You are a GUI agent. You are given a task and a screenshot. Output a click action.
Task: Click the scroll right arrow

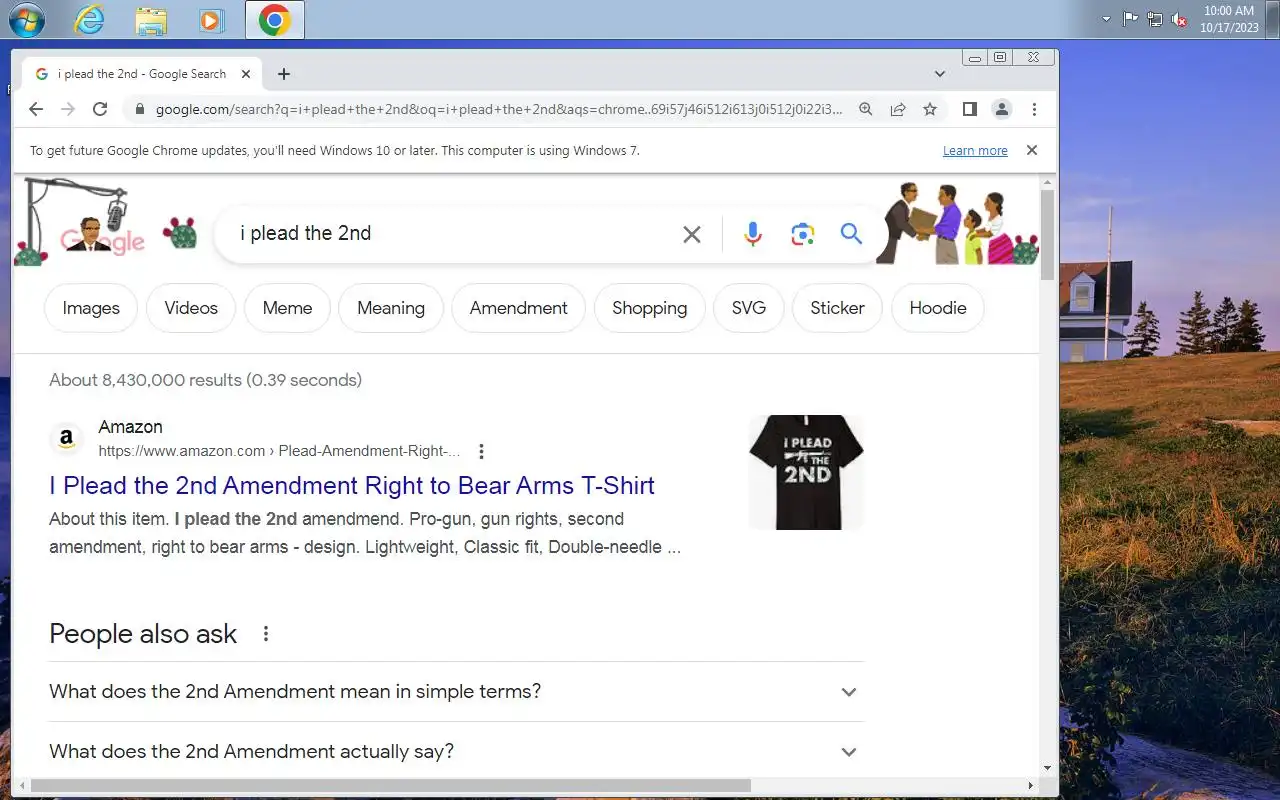coord(1031,786)
